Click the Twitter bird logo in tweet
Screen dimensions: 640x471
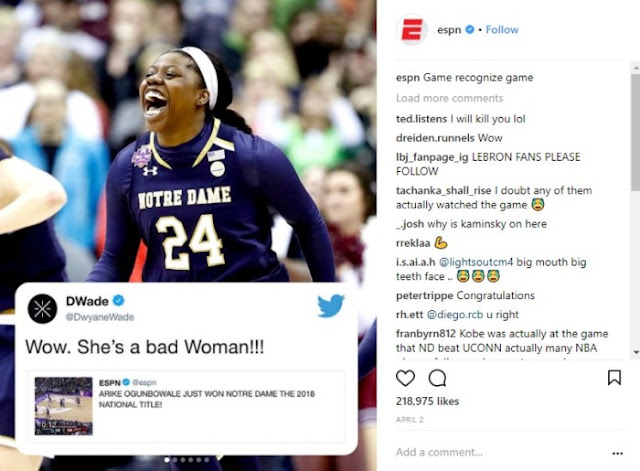point(331,305)
